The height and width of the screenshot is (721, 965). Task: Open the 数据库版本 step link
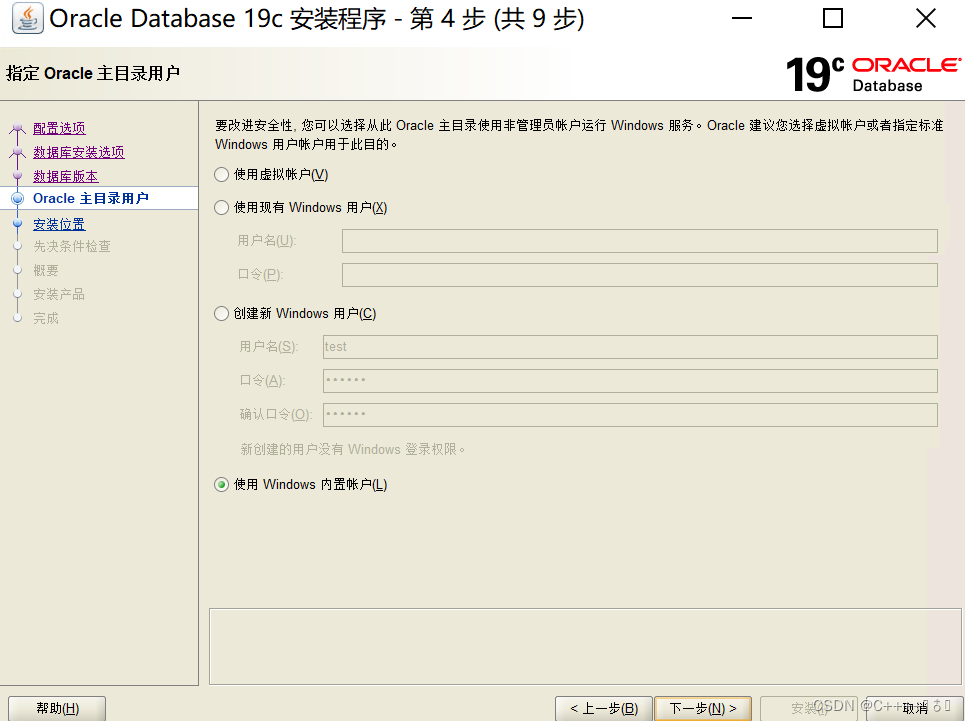tap(66, 177)
